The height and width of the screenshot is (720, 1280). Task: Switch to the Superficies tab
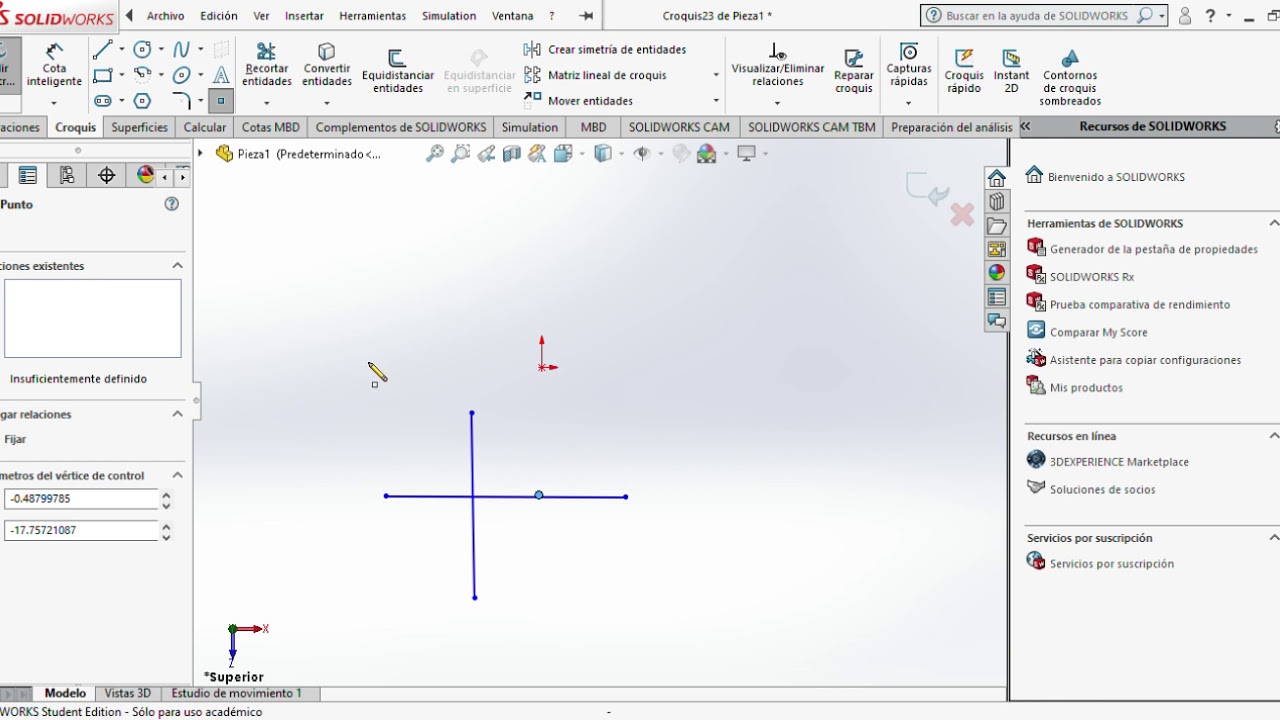tap(139, 127)
